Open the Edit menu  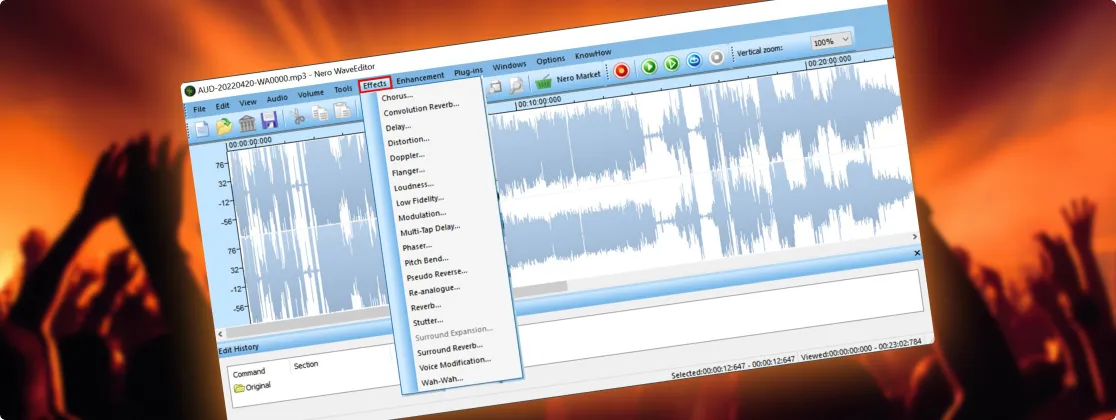[222, 106]
